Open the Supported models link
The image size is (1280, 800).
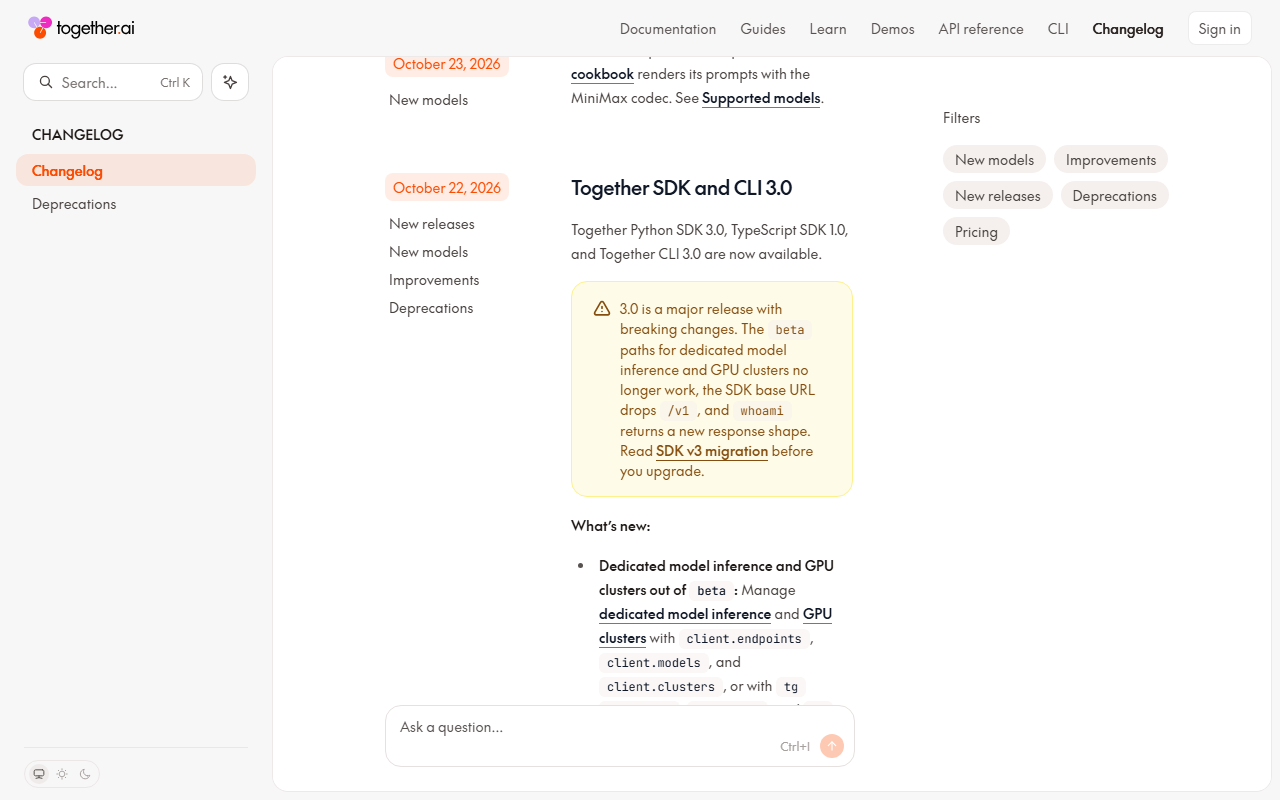761,98
